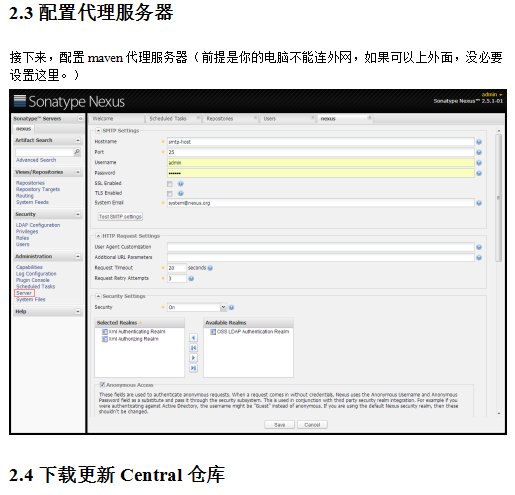Collapse the Administration sidebar panel
The image size is (515, 495).
point(78,256)
